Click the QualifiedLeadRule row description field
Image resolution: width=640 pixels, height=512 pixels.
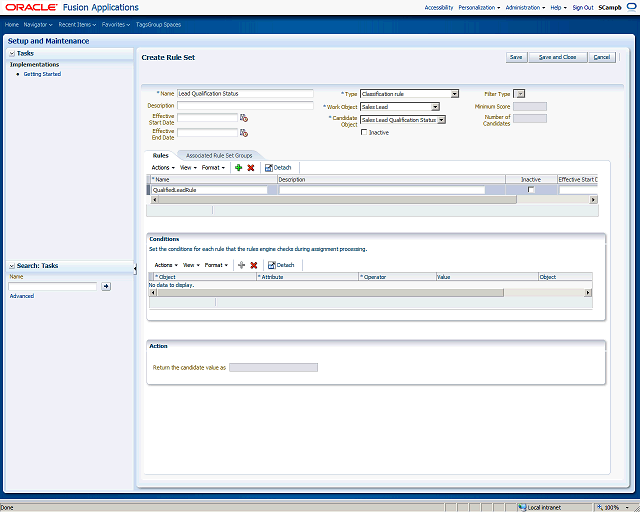point(382,190)
